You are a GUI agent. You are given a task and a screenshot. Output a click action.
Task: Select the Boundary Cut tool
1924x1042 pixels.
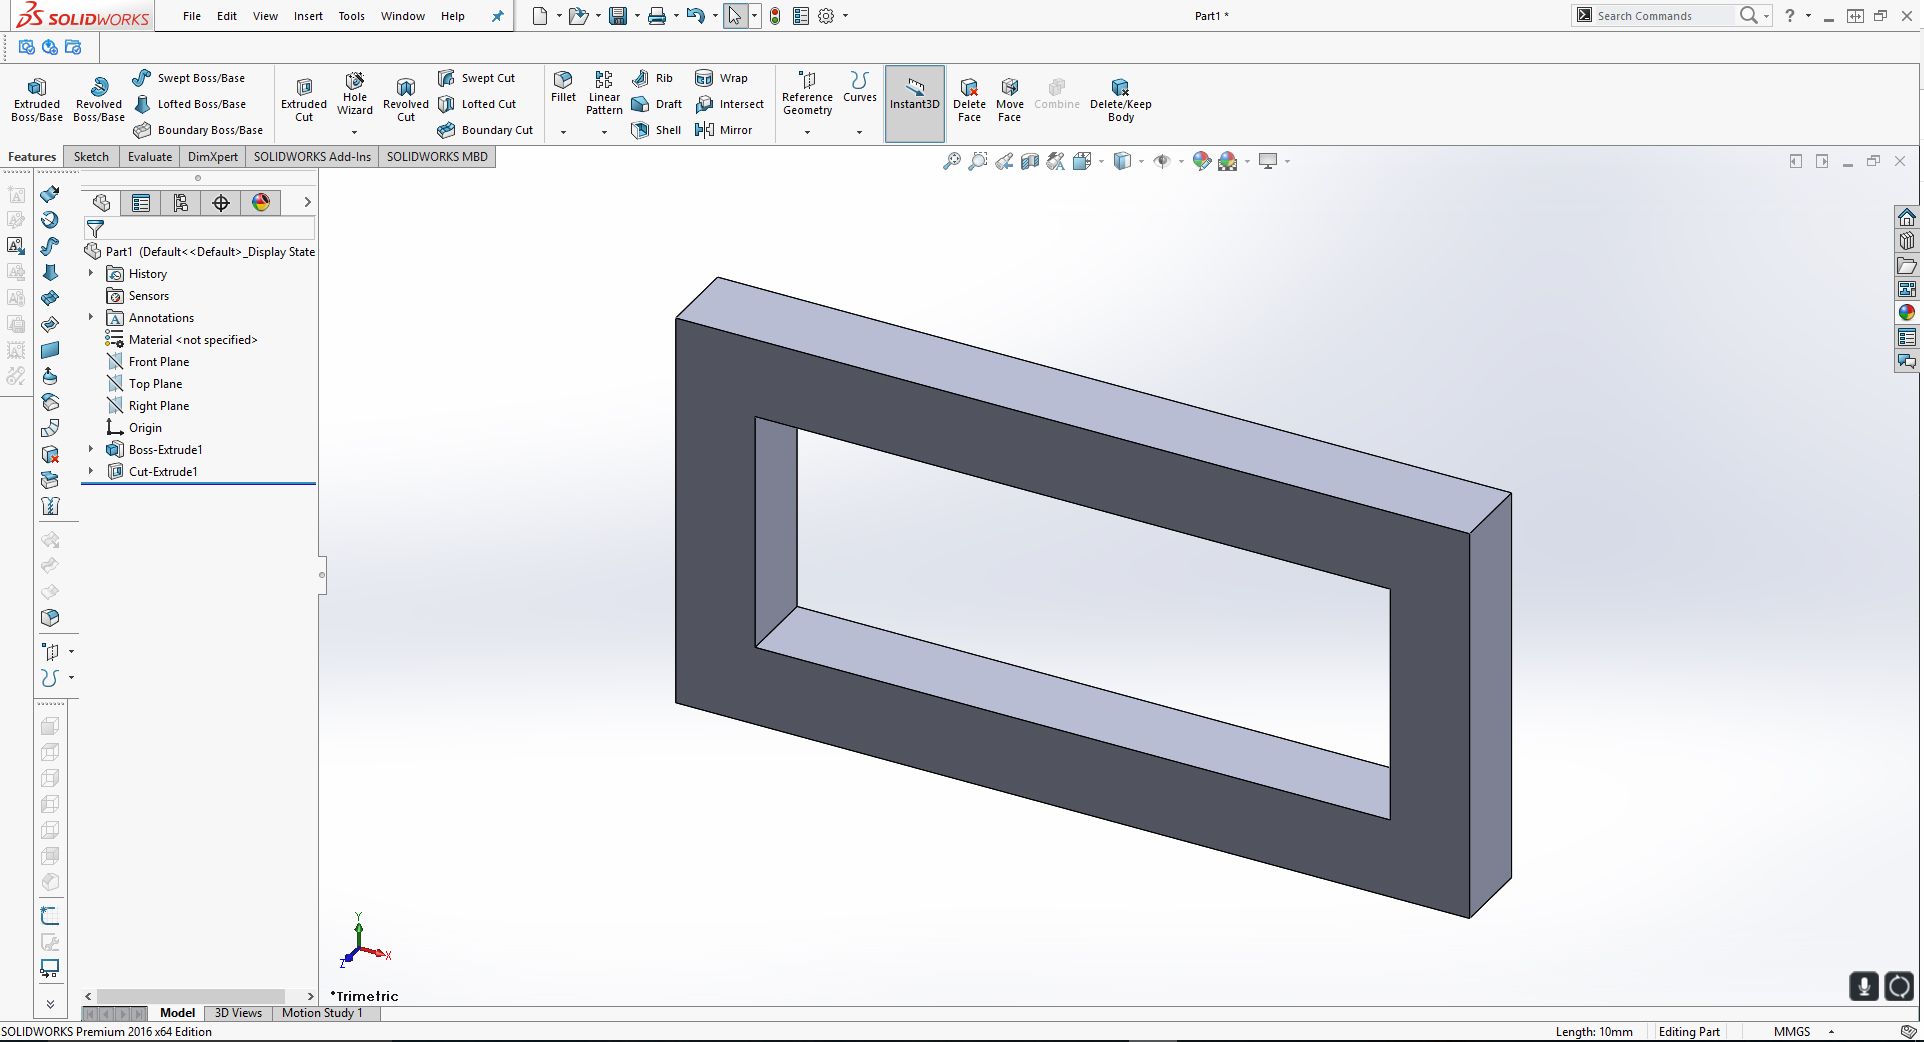tap(485, 130)
